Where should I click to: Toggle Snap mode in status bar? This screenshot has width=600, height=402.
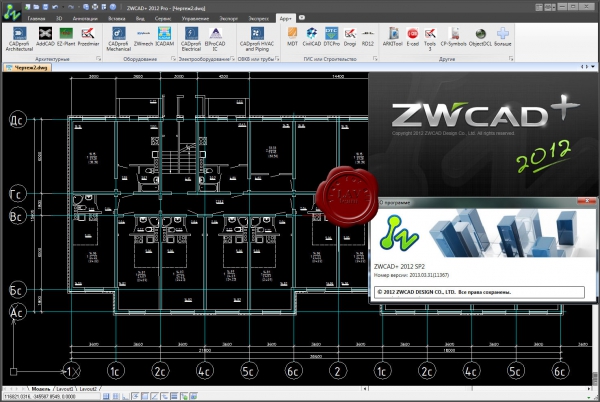click(x=106, y=397)
